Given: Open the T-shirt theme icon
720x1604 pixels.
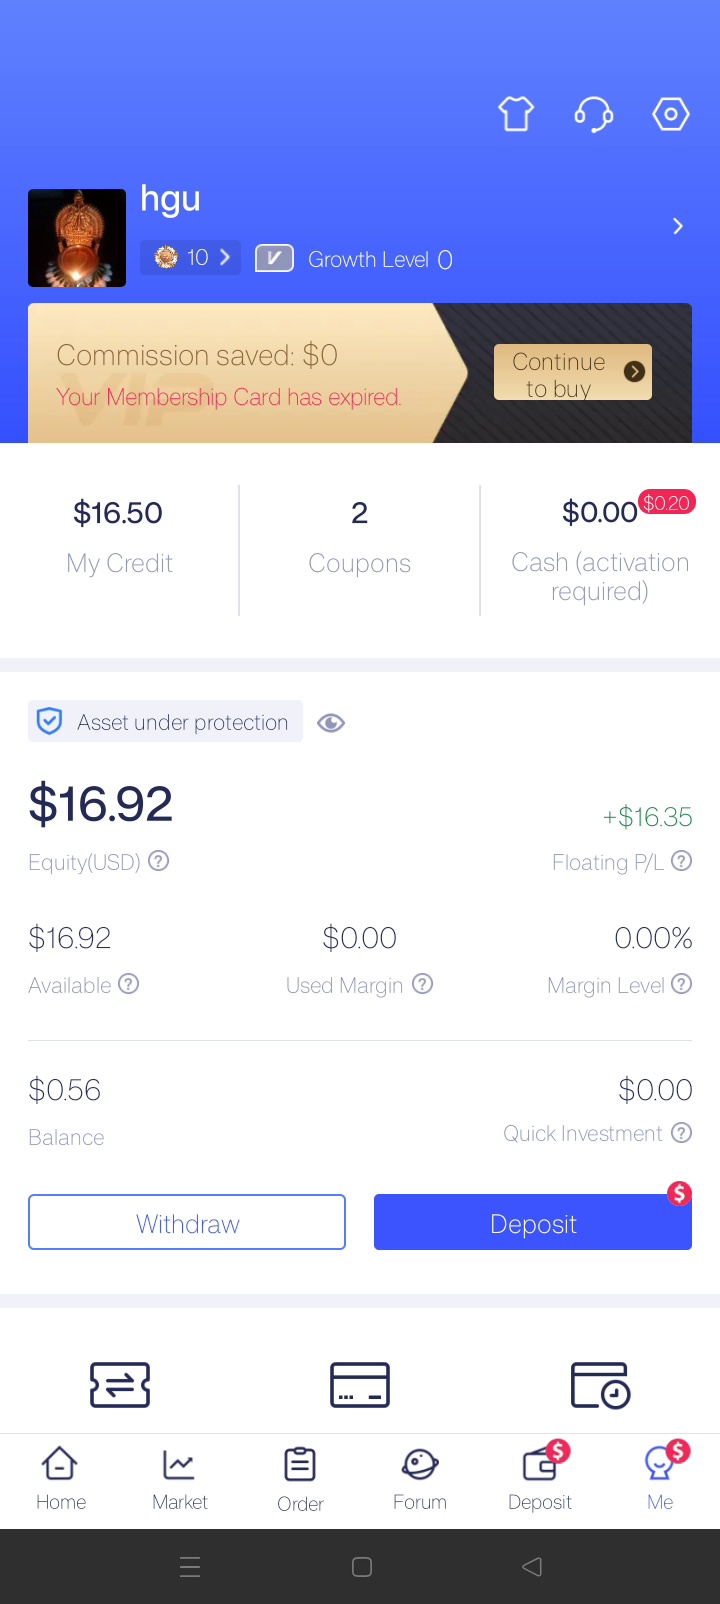Looking at the screenshot, I should coord(516,114).
